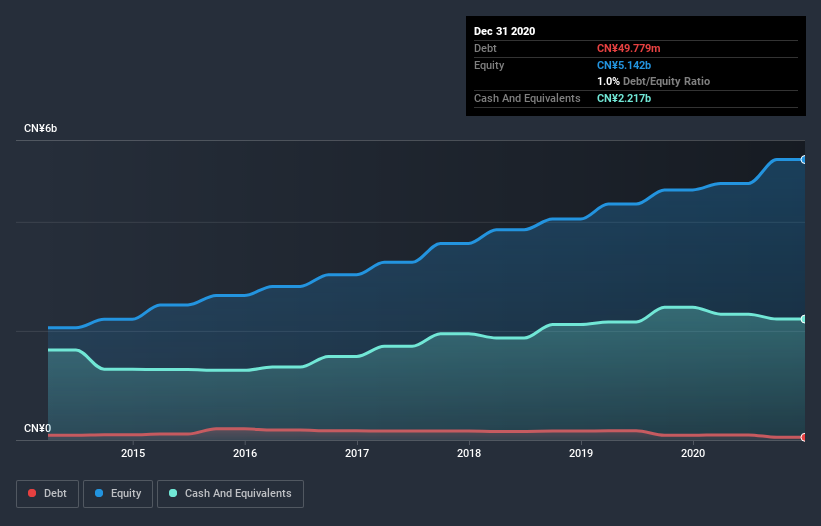The width and height of the screenshot is (821, 526).
Task: Click the 2019 x-axis label
Action: click(x=581, y=453)
